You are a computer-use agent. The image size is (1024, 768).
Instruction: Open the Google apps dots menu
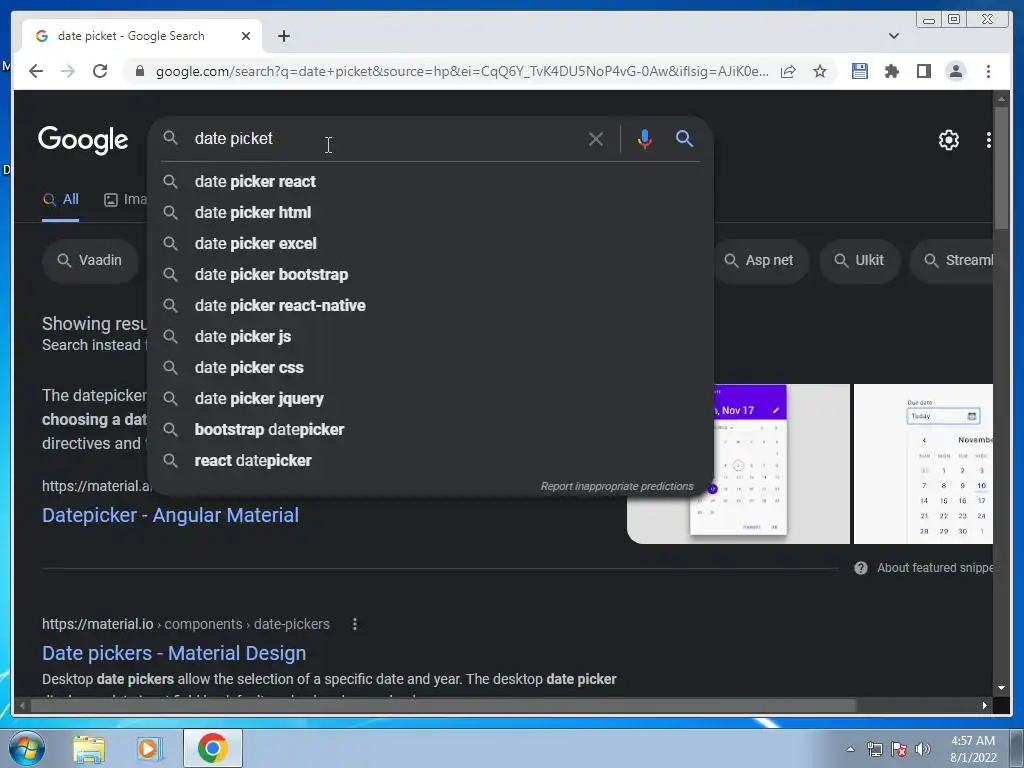pos(988,140)
